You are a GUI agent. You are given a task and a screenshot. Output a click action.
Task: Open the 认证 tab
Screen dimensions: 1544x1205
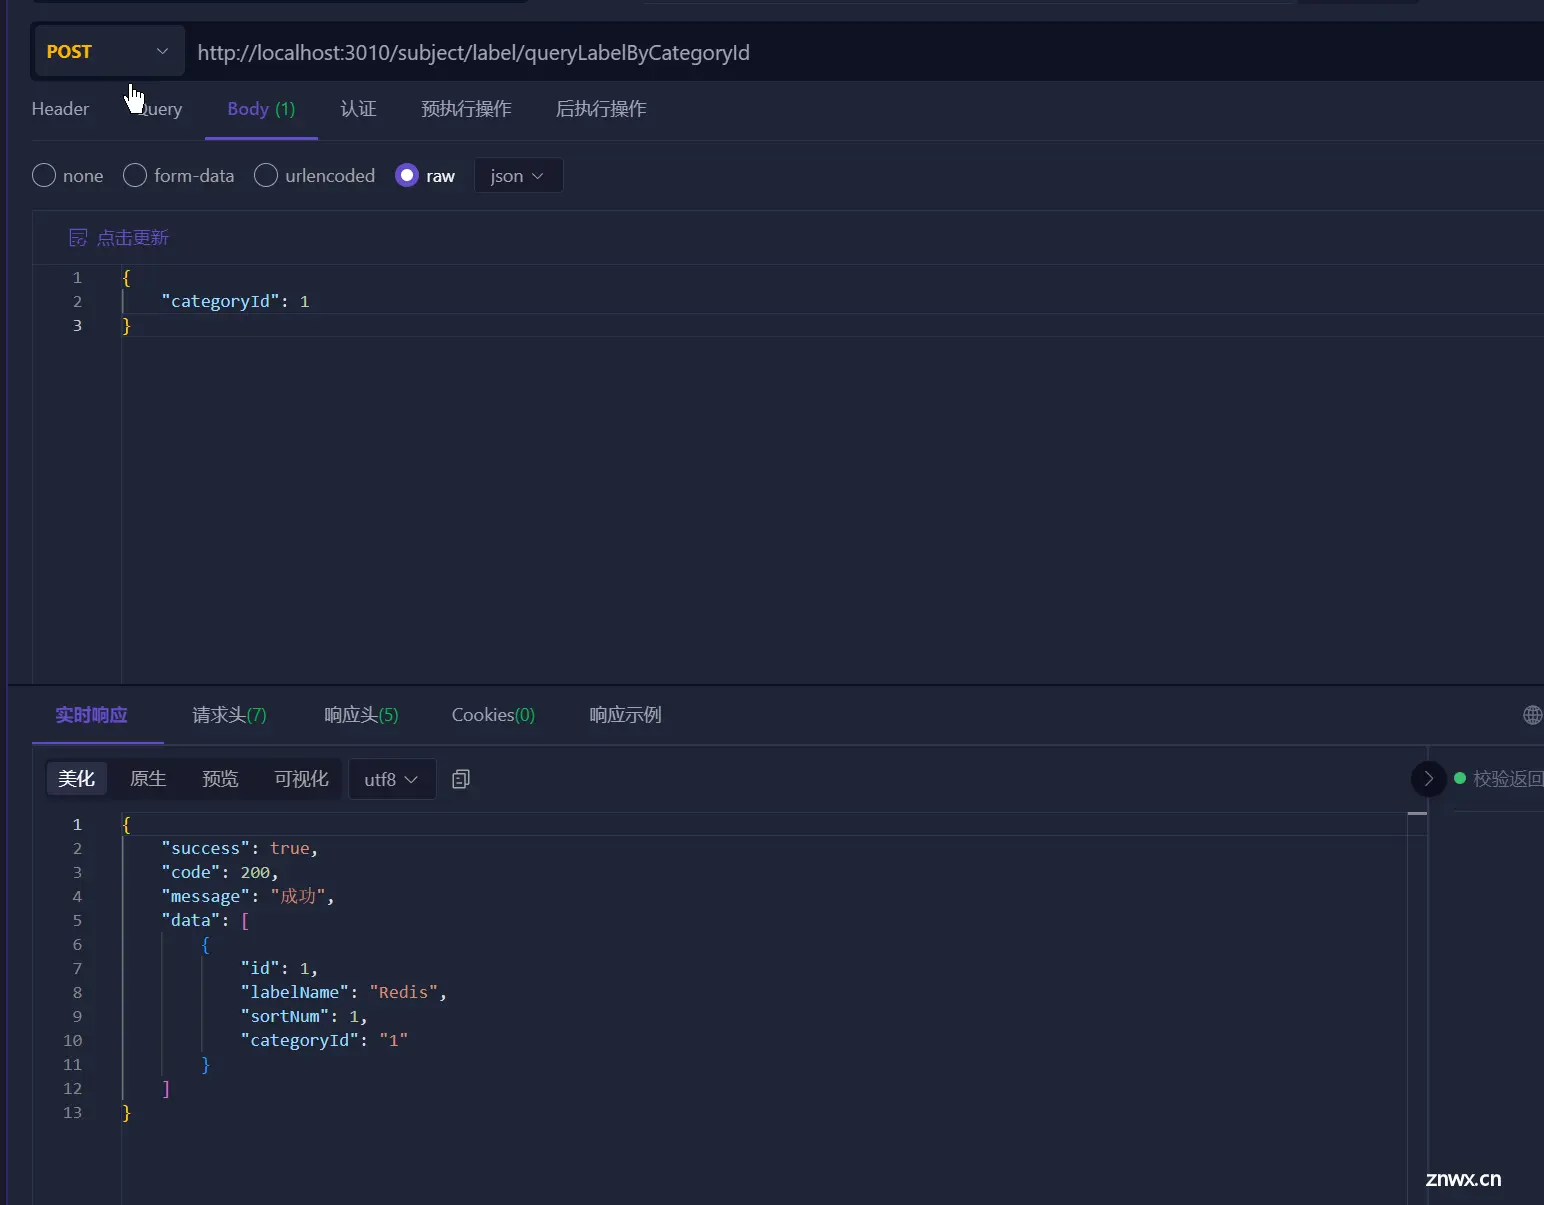(x=358, y=109)
